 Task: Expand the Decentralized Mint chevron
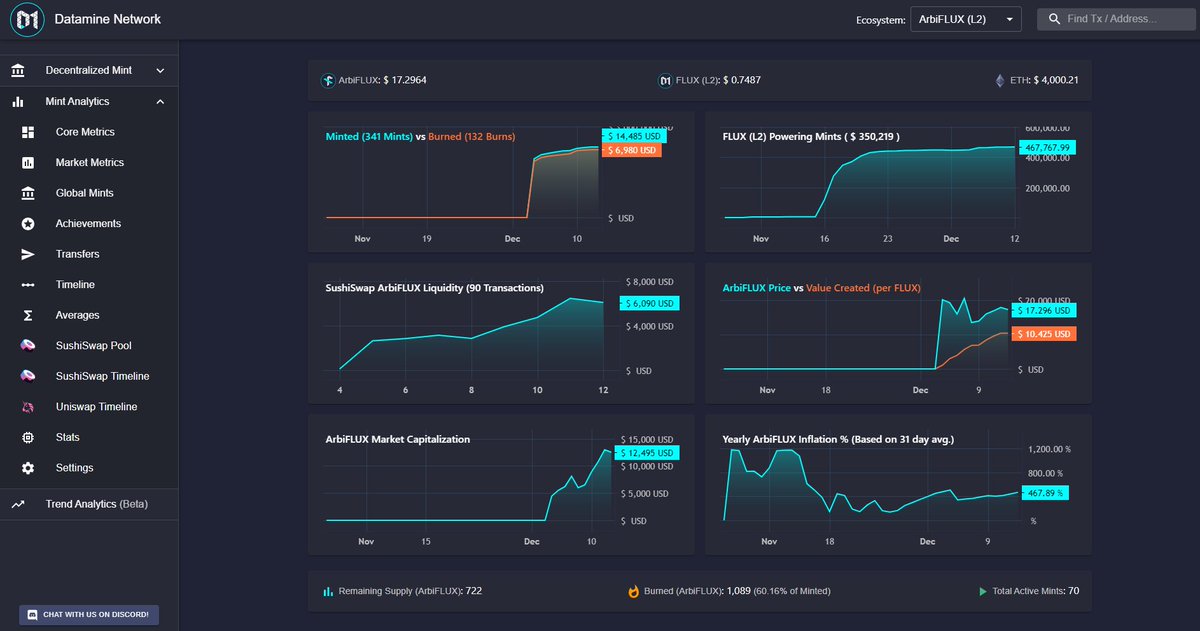pos(160,71)
